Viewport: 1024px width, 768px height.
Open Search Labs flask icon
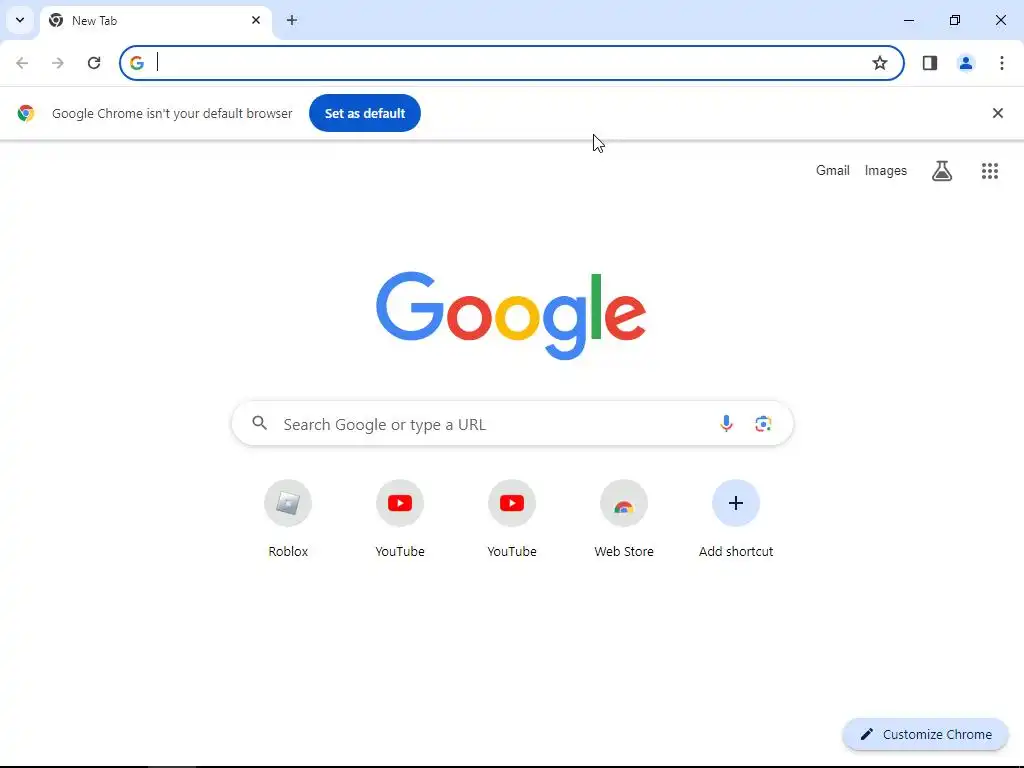(x=942, y=171)
